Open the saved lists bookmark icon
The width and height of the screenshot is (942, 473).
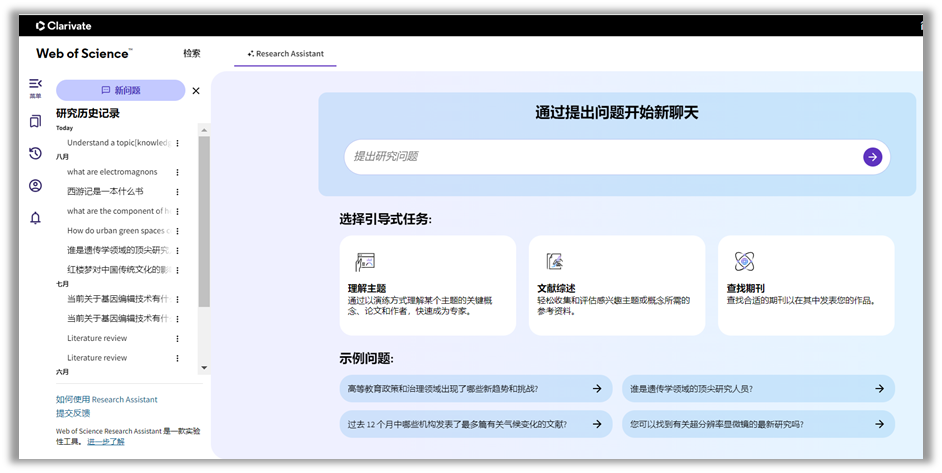pyautogui.click(x=36, y=121)
